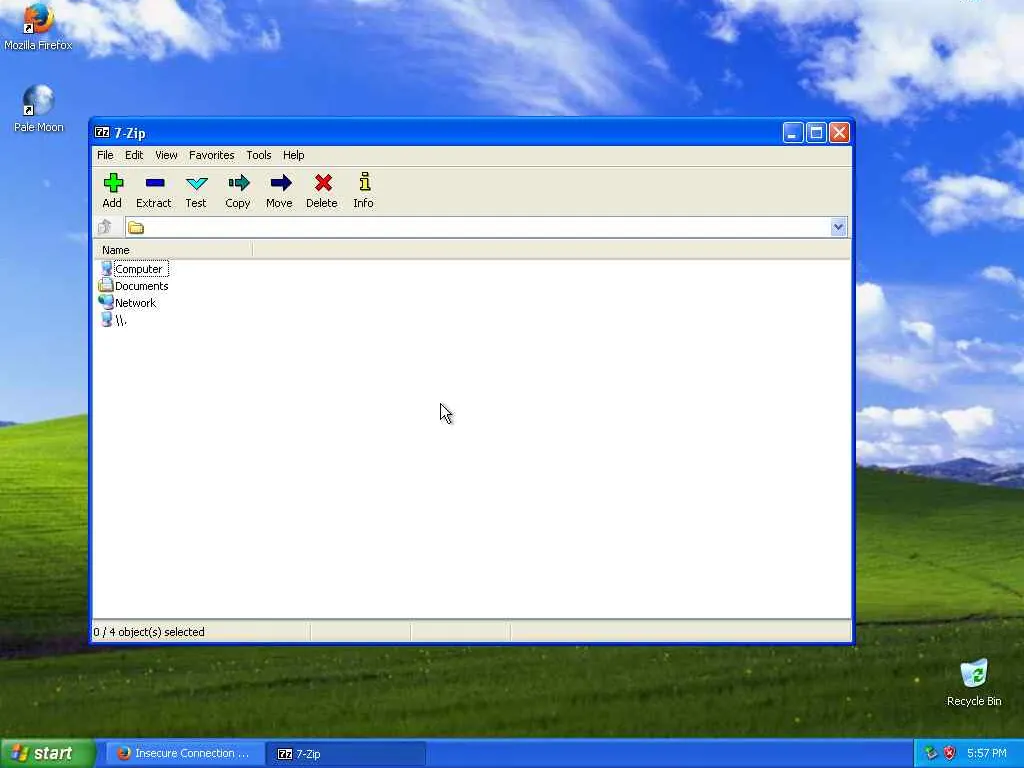Select the Computer icon in list
Screen dimensions: 1024x768
pos(106,268)
